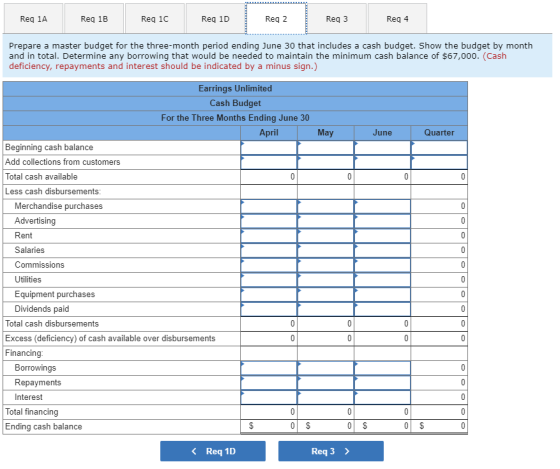Click 'Total cash disbursements' row label
The height and width of the screenshot is (469, 560).
point(52,324)
